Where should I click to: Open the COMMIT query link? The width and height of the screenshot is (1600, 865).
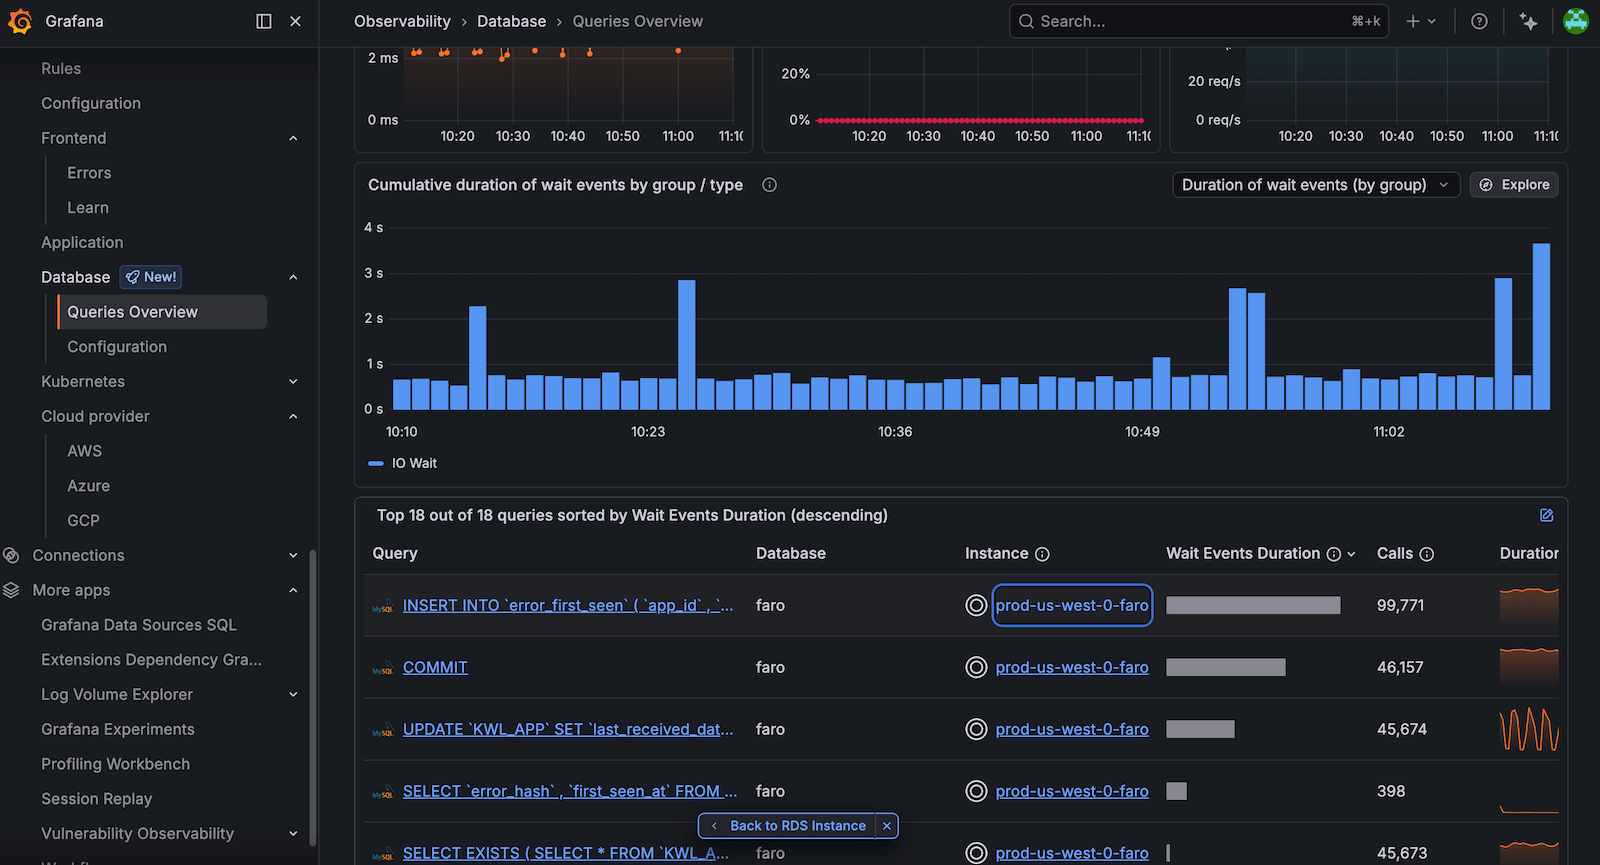click(x=435, y=667)
